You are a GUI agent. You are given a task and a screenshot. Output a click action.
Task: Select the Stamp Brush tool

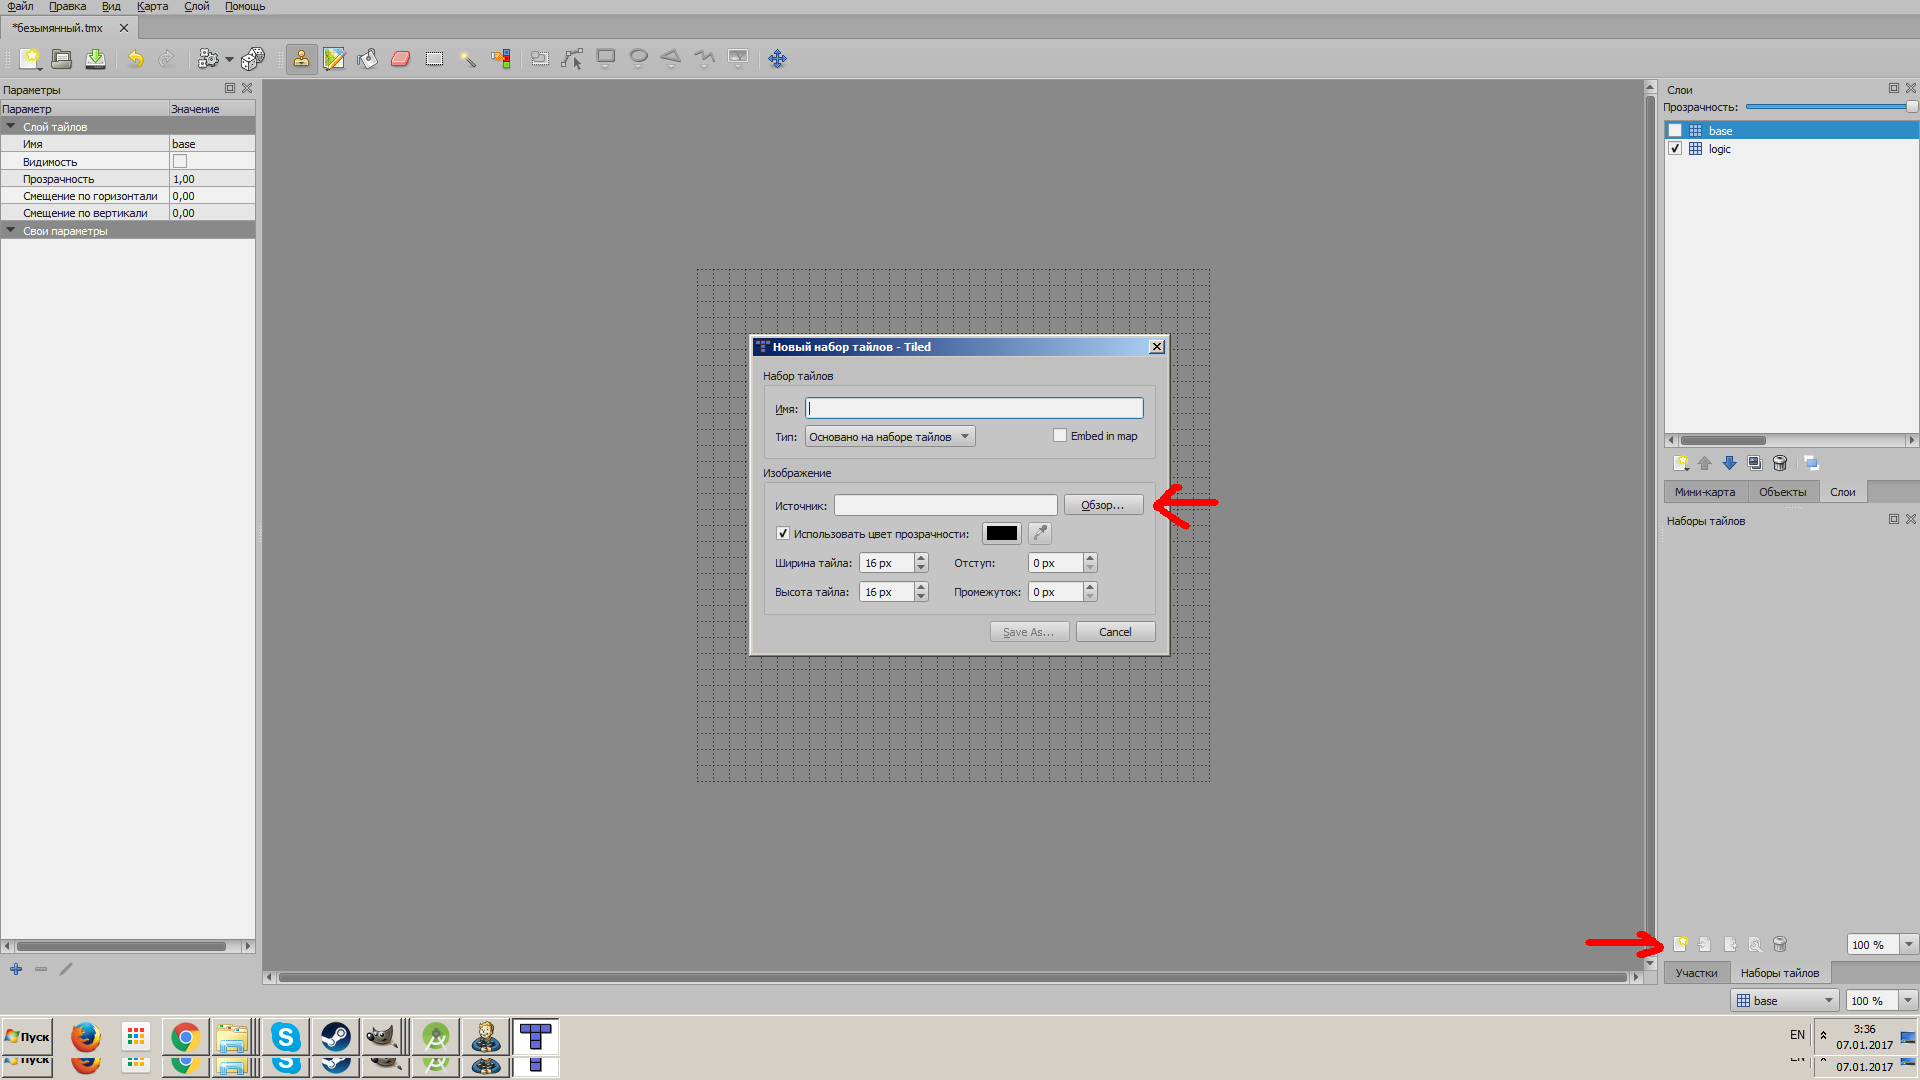(300, 59)
